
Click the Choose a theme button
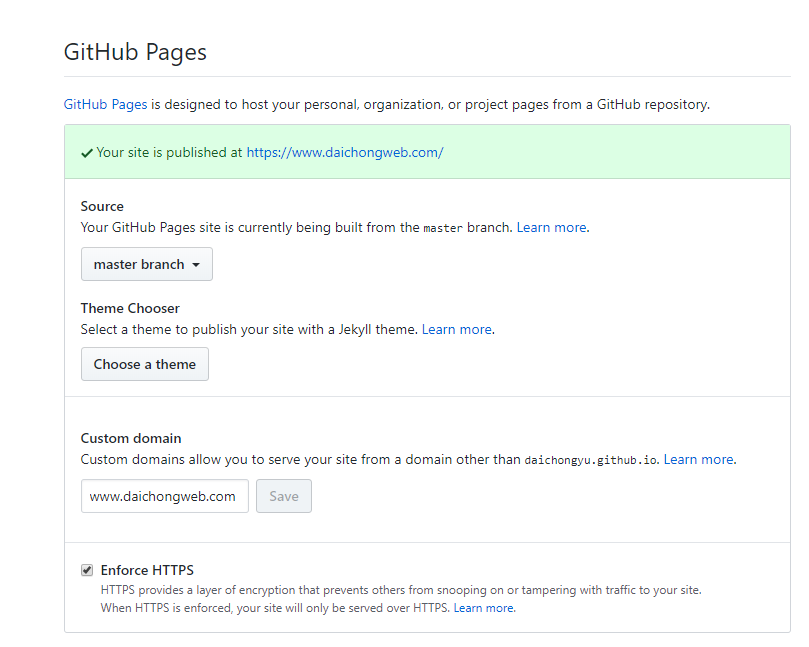click(144, 364)
